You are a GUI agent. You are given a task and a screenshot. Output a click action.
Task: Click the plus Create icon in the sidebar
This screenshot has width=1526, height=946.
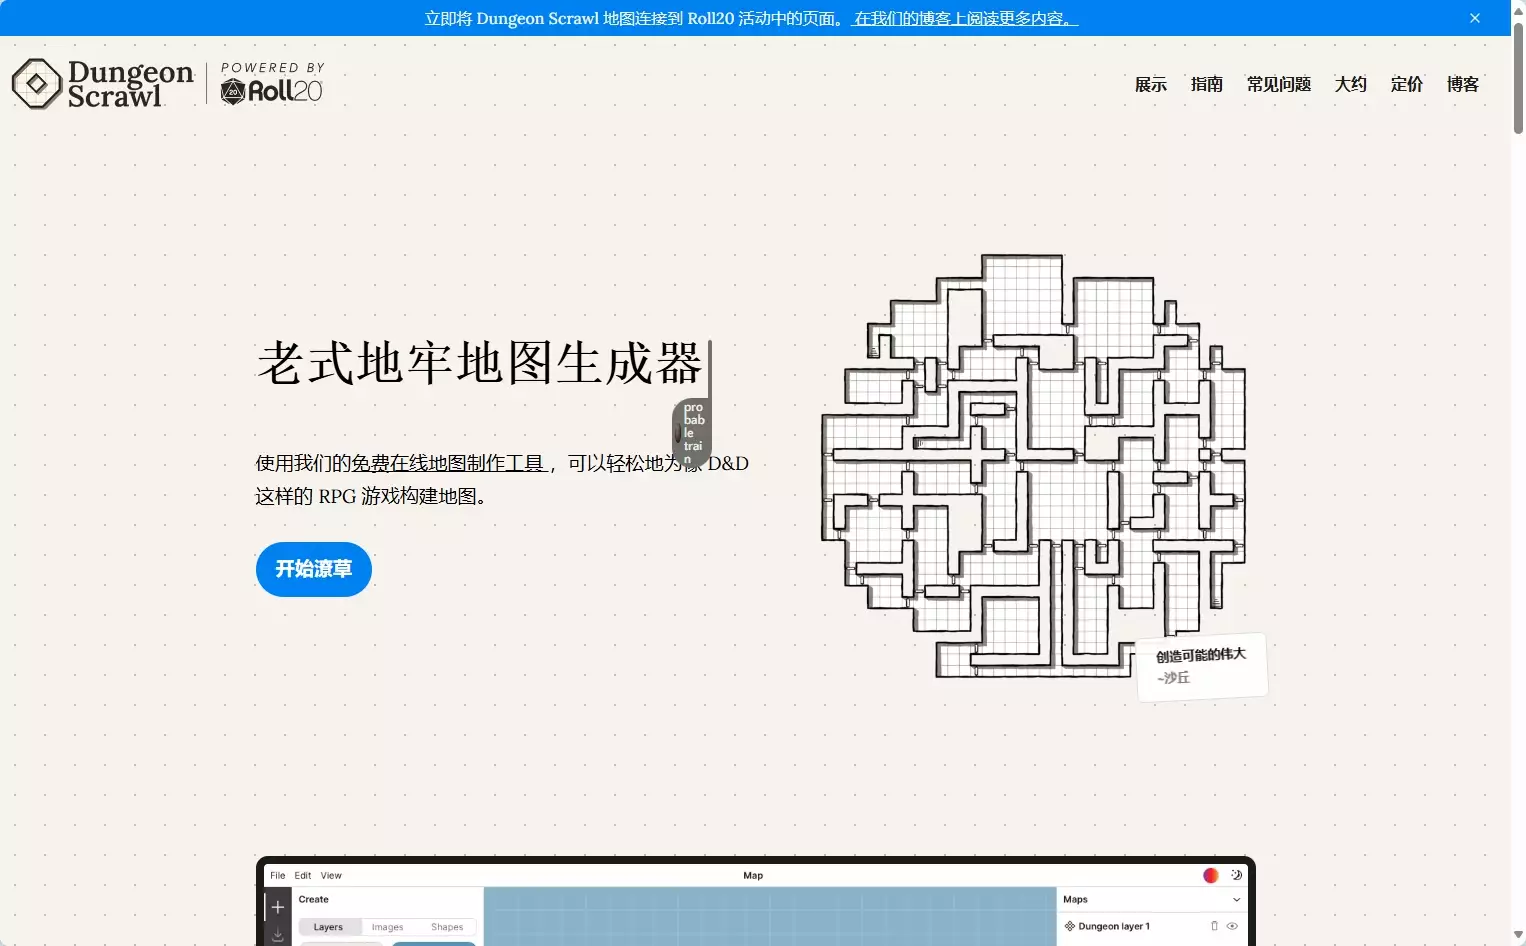(x=278, y=907)
